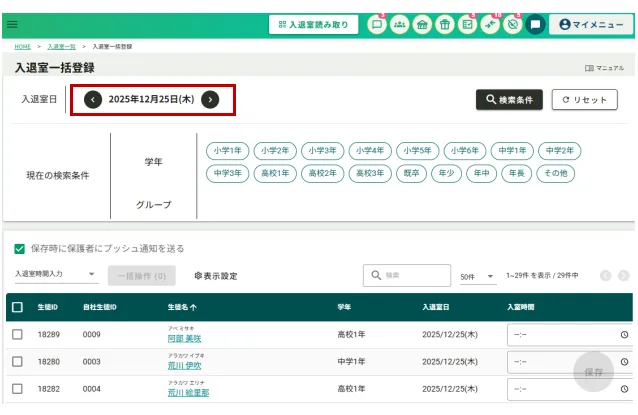Click the group/people icon in header
The image size is (638, 415).
(x=399, y=24)
